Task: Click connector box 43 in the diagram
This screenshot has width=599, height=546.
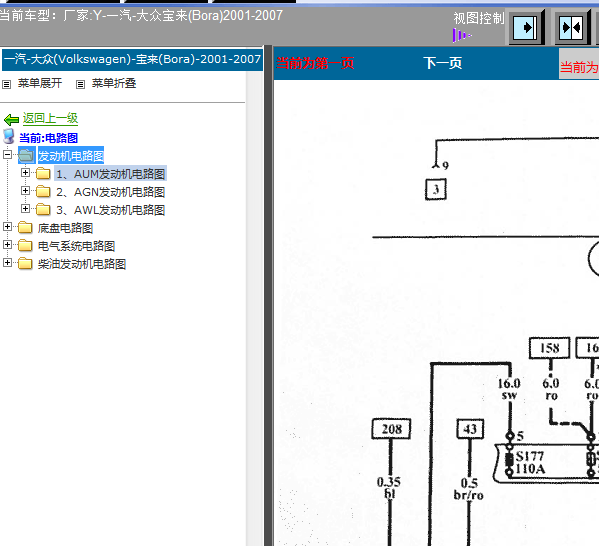Action: 470,429
